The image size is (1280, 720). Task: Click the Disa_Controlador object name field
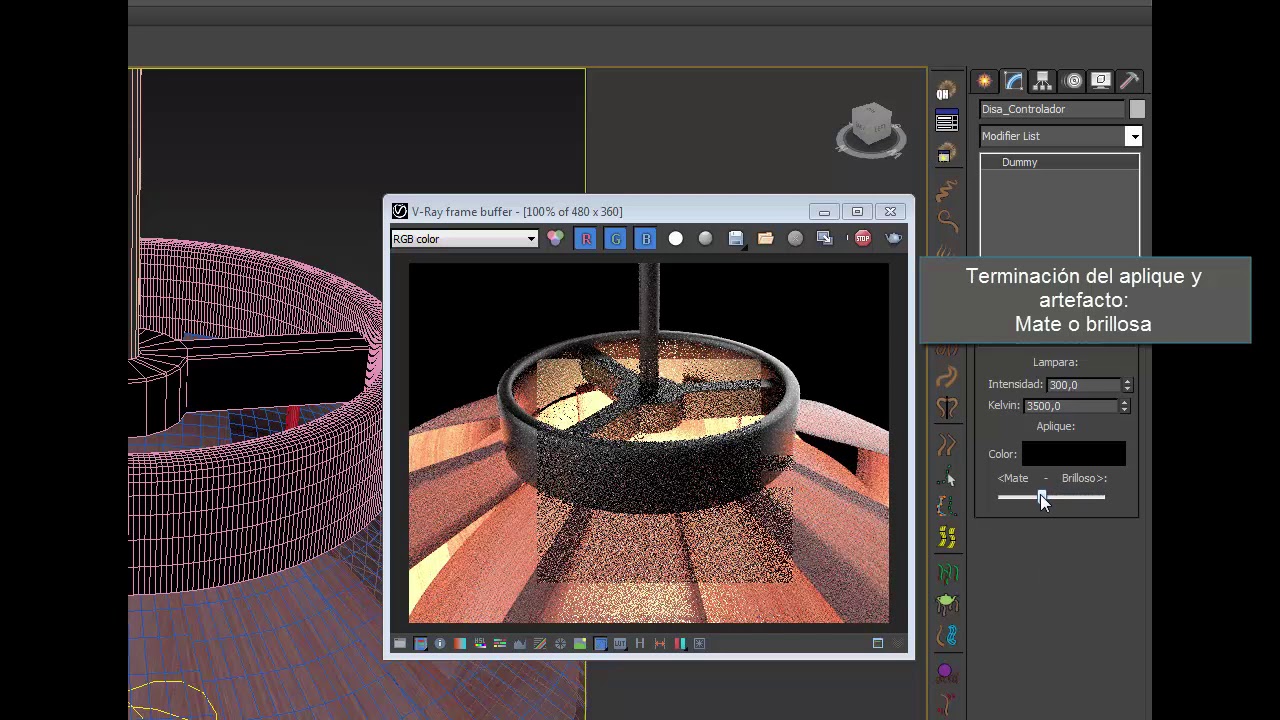point(1052,109)
